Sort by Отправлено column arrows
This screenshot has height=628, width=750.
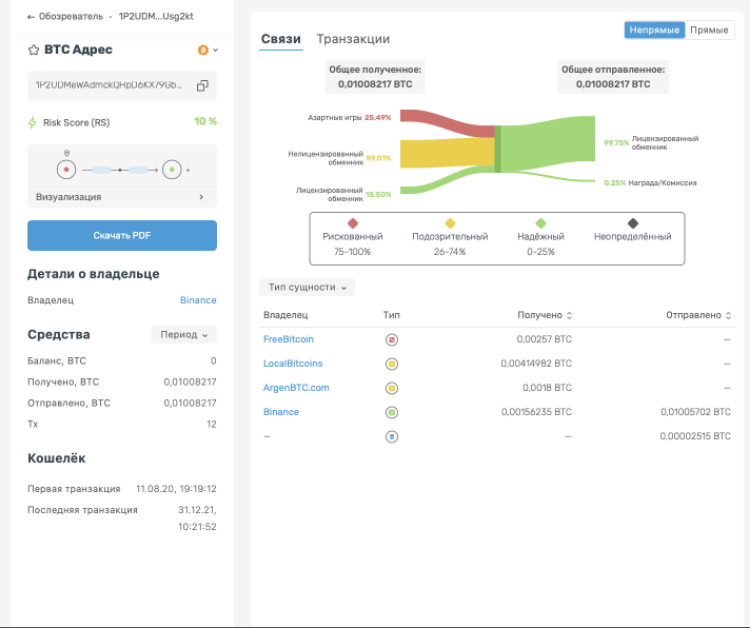(x=728, y=315)
